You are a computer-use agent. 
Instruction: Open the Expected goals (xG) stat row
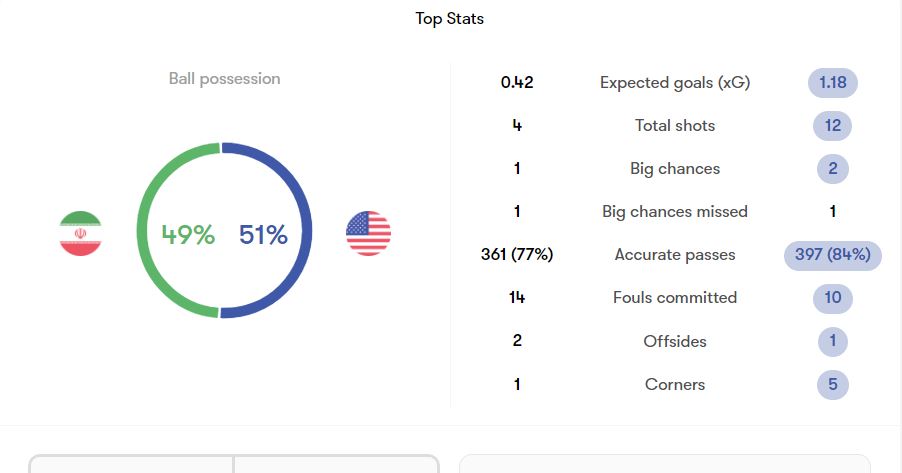[675, 83]
